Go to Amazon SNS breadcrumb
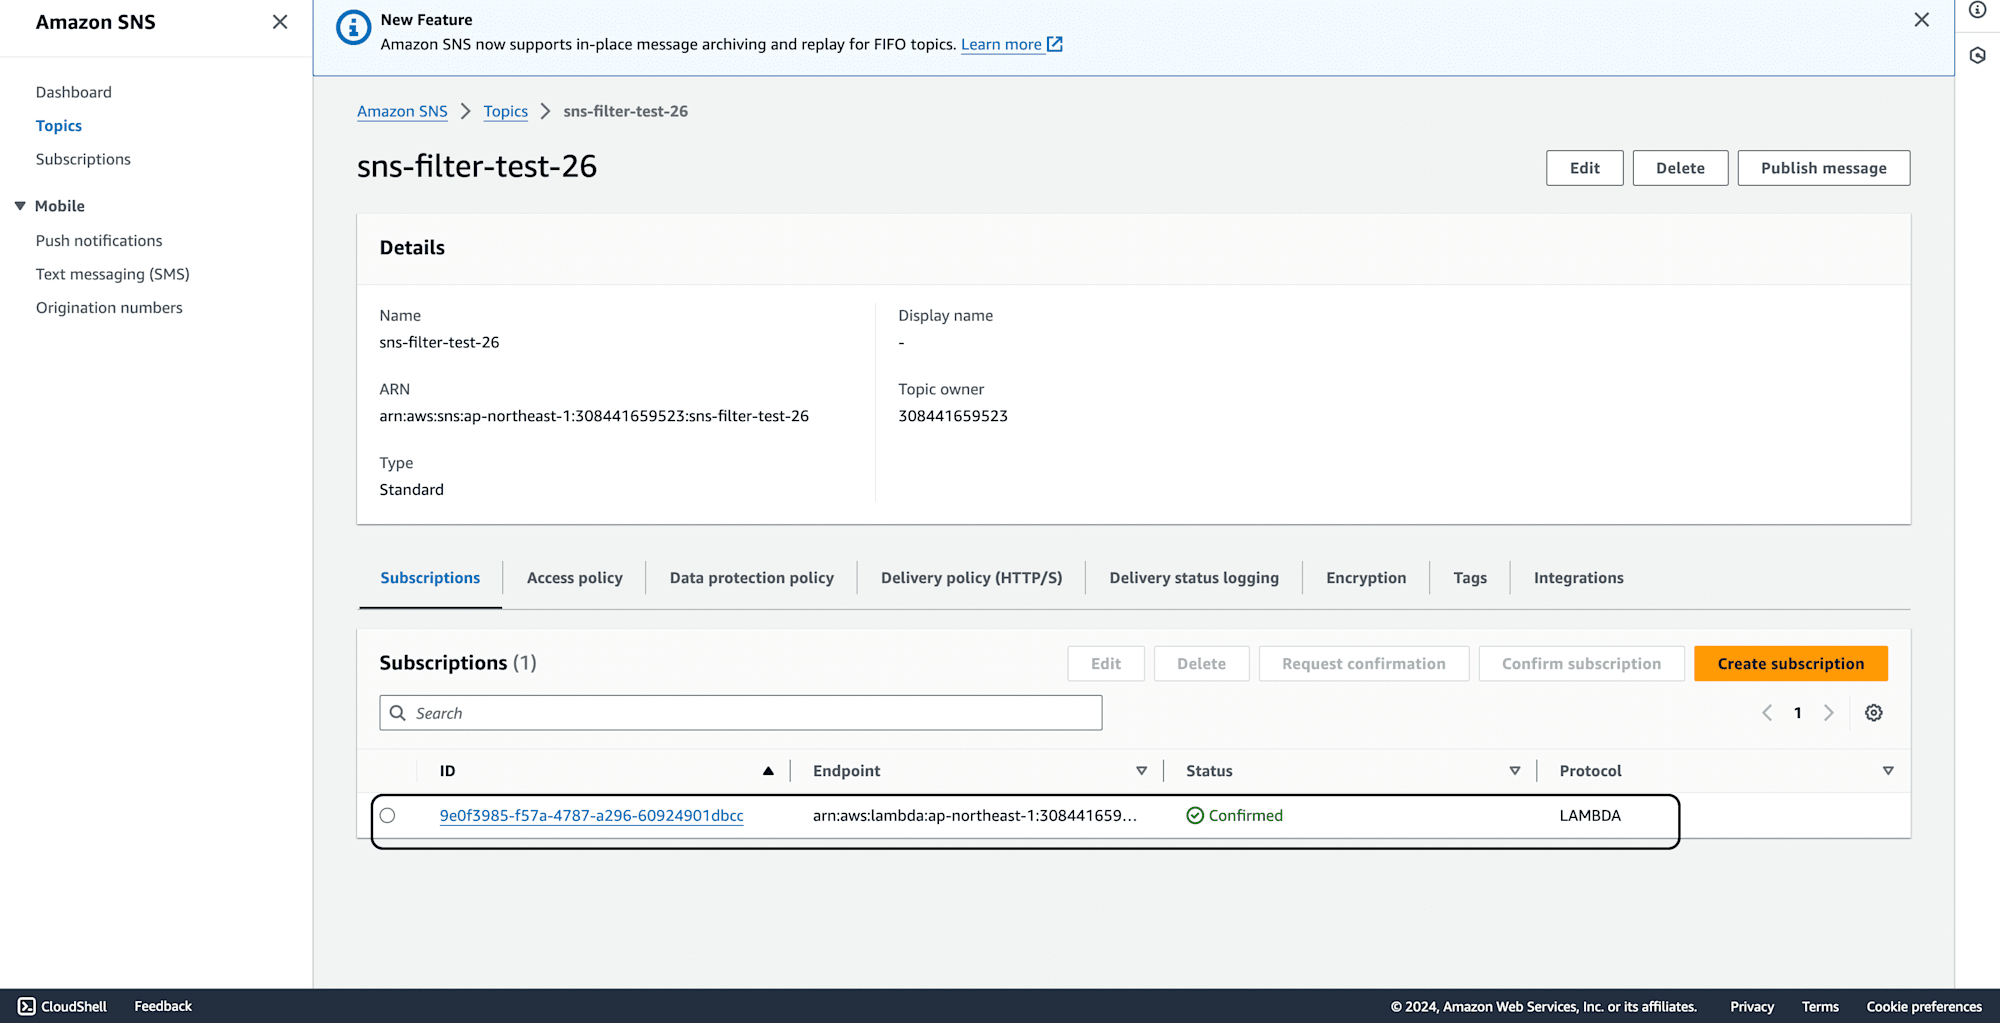This screenshot has width=2000, height=1023. [402, 111]
